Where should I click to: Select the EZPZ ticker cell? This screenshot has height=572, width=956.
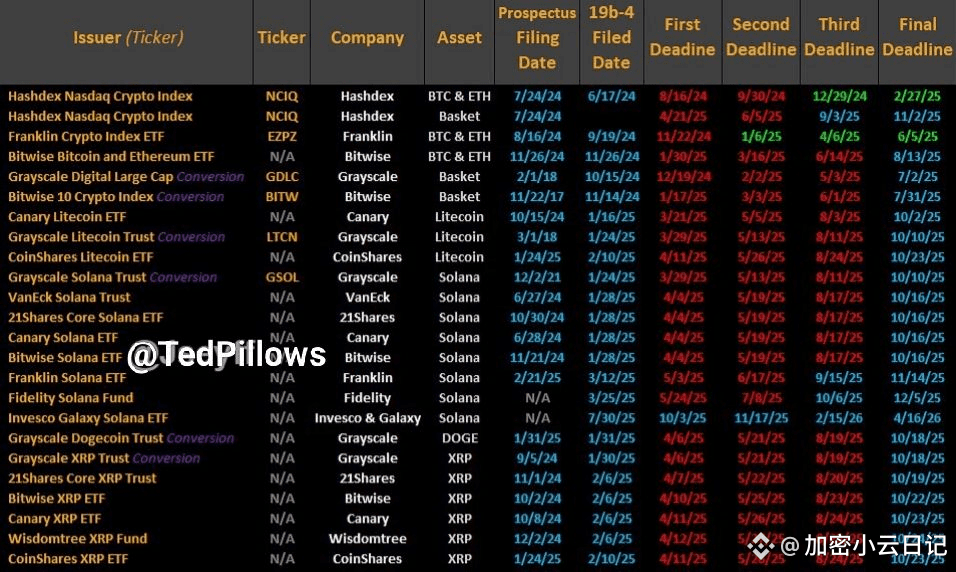point(282,137)
